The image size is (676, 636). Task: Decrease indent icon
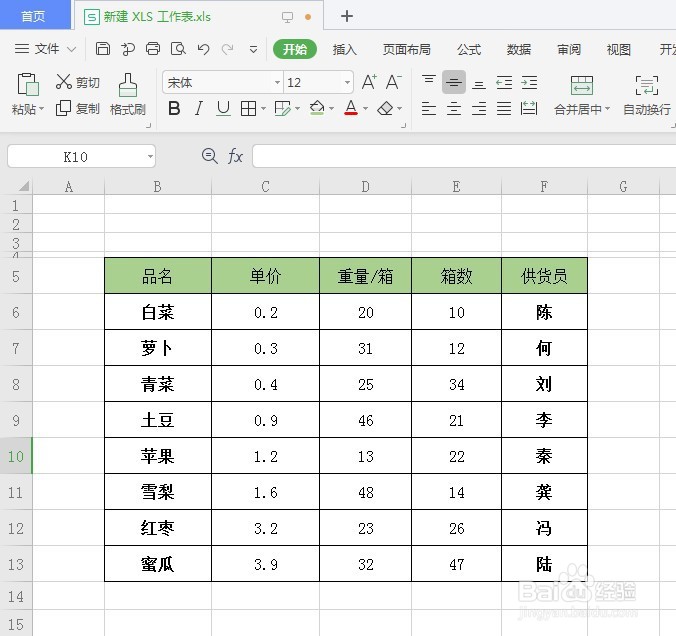coord(504,82)
